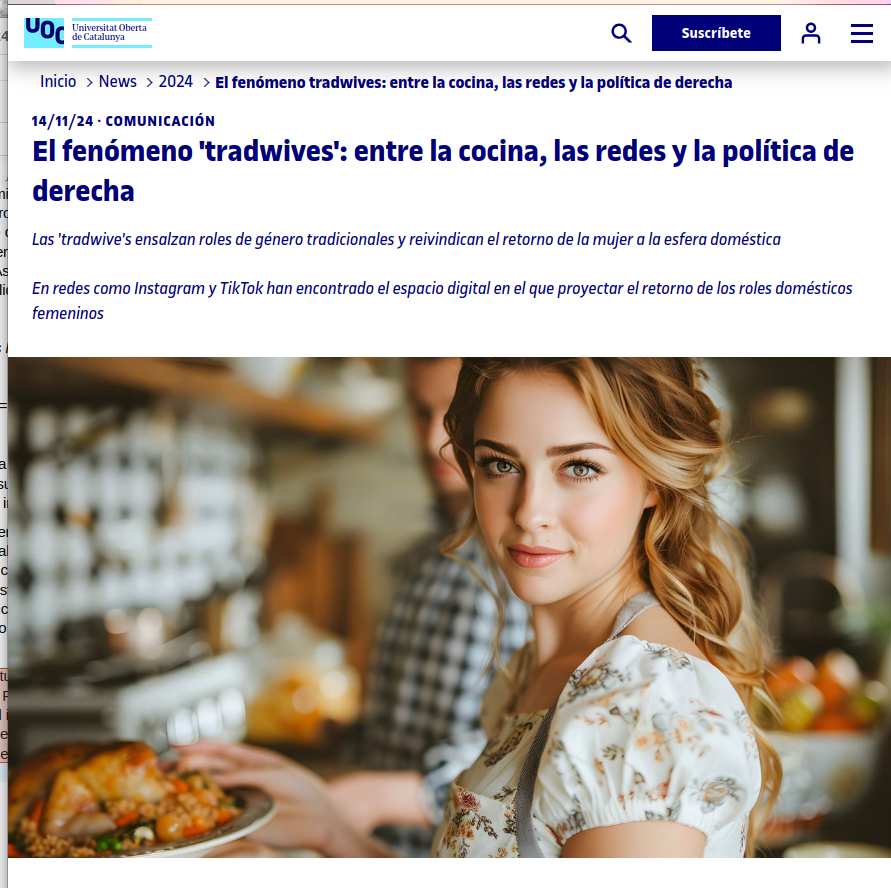Click the Suscríbete button
This screenshot has height=888, width=891.
tap(716, 33)
